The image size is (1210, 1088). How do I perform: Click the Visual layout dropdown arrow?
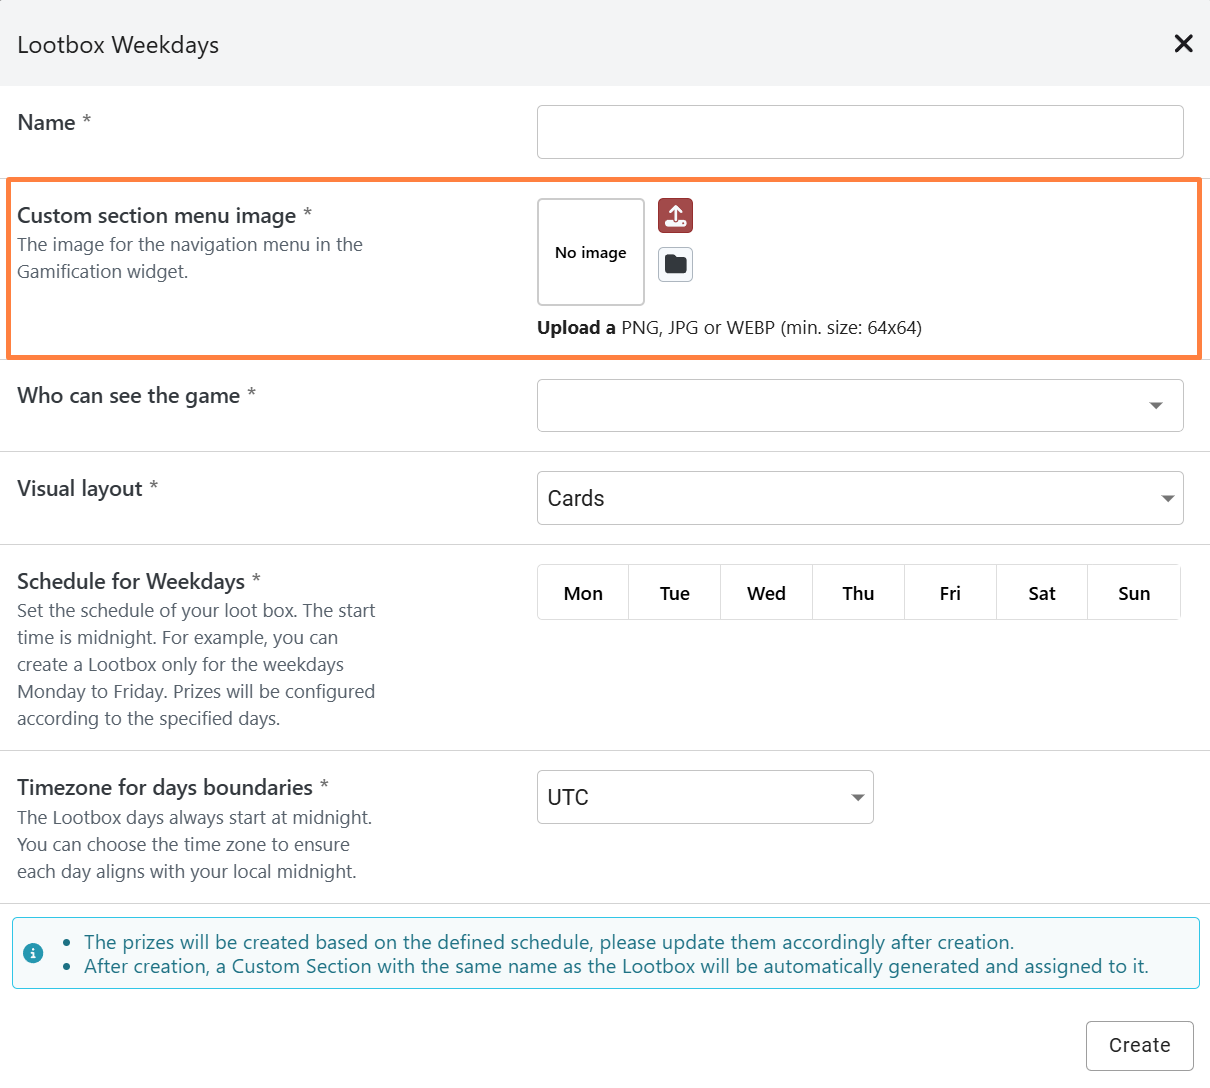[x=1167, y=498]
